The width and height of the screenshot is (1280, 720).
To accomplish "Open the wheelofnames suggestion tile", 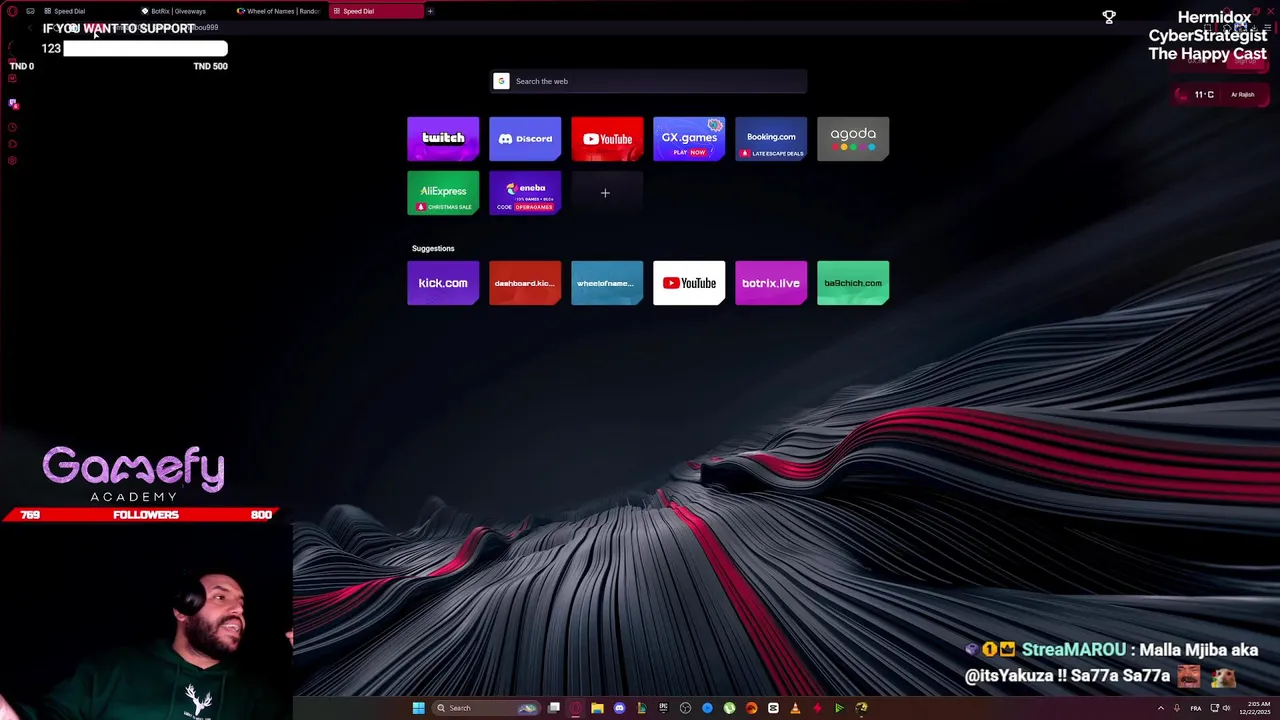I will click(x=607, y=283).
